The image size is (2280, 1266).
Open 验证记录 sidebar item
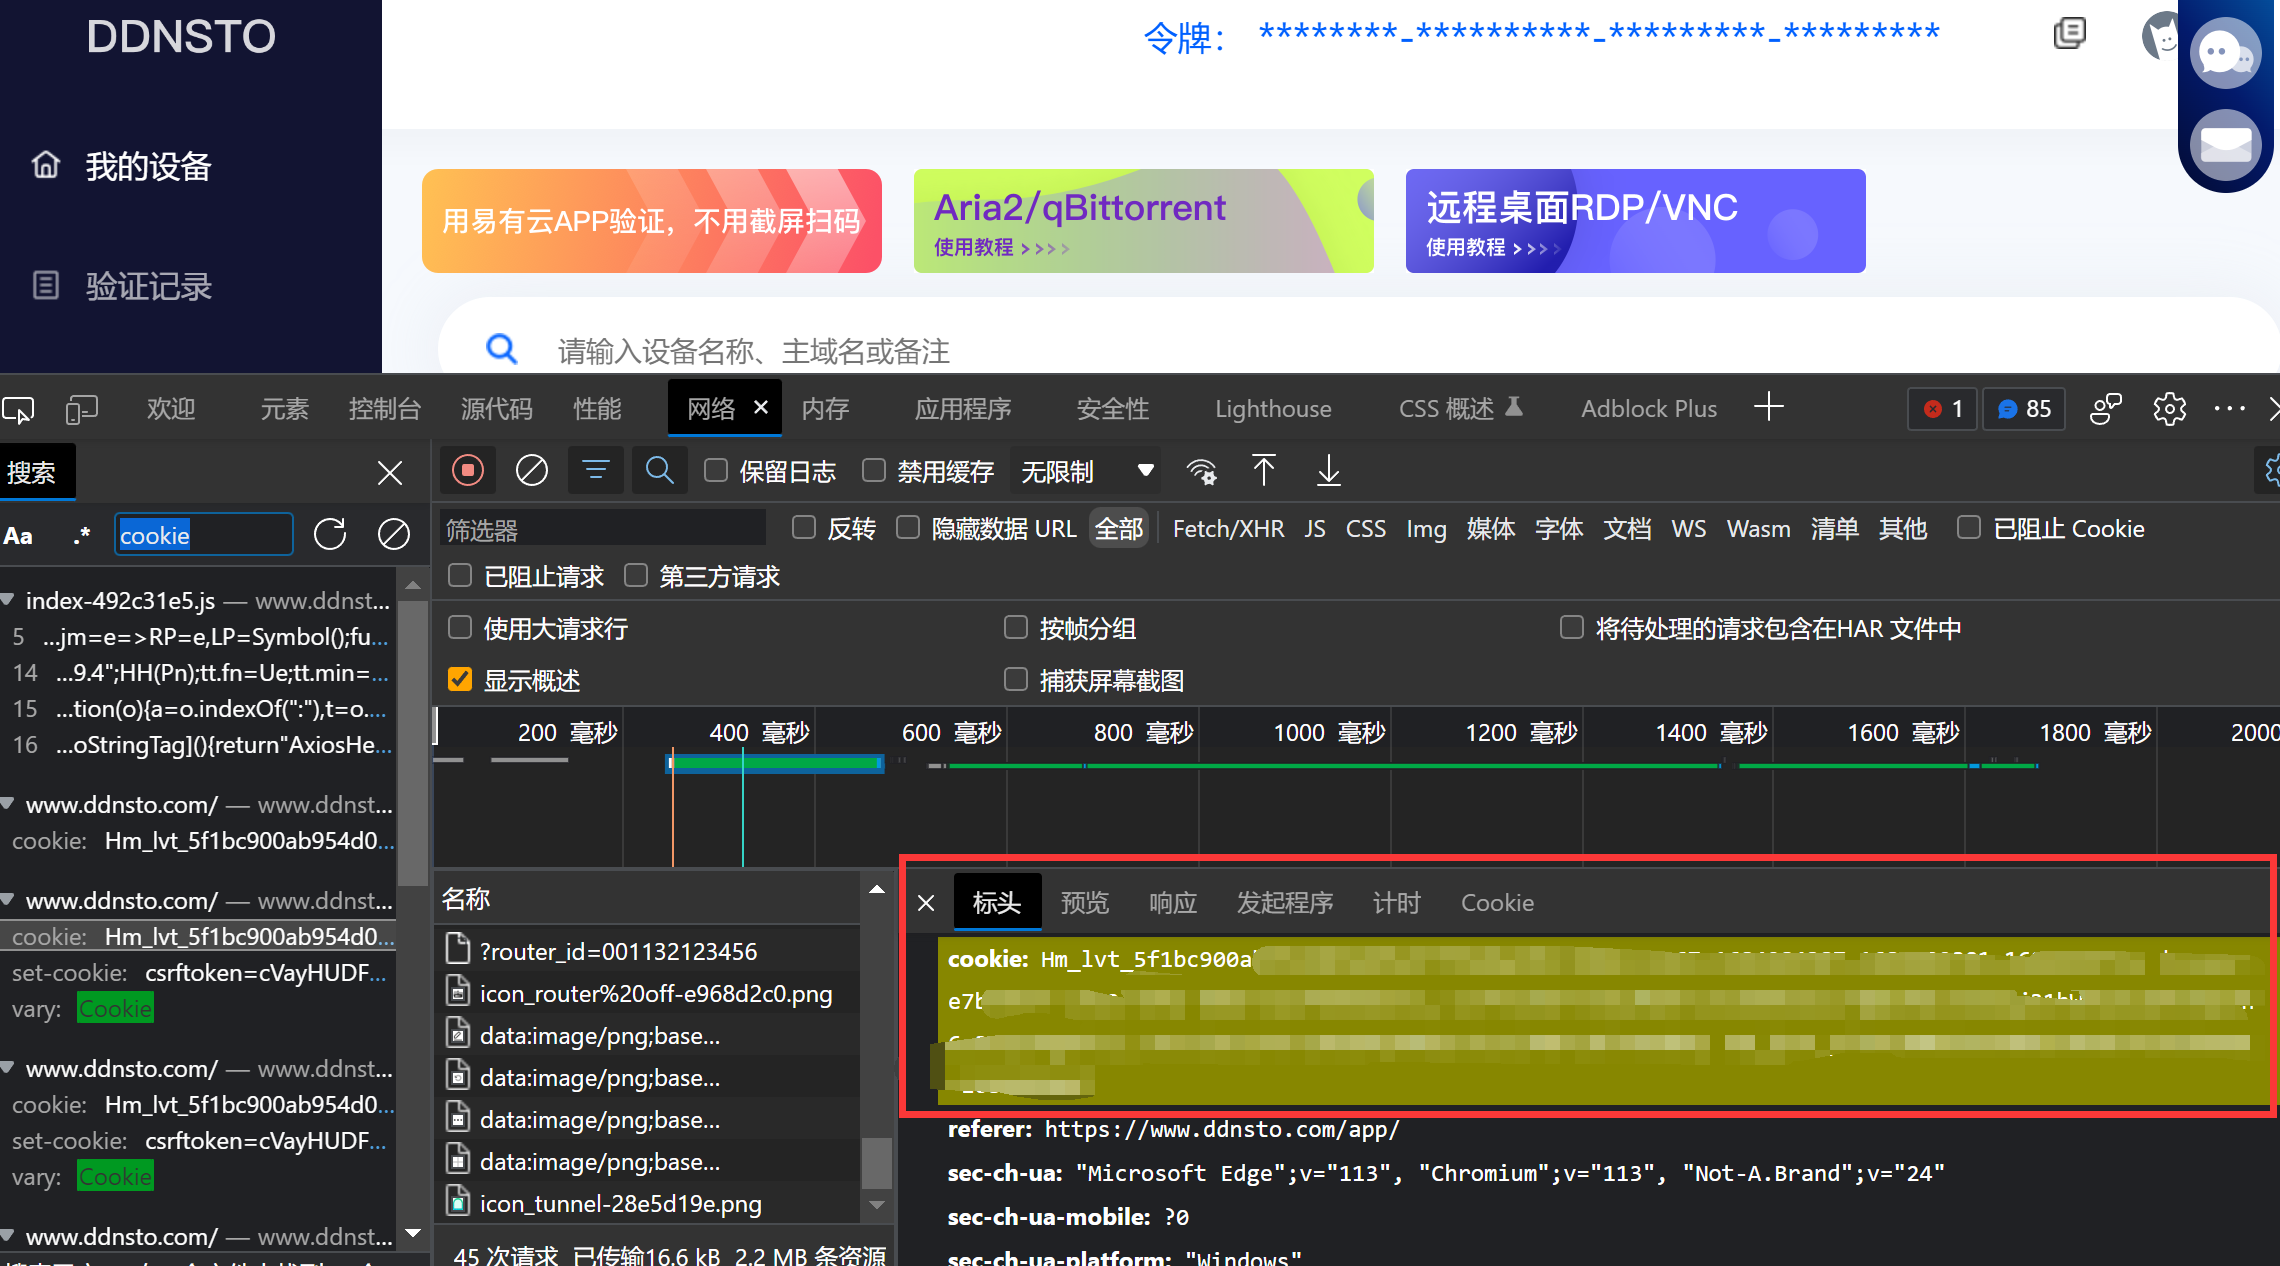[148, 287]
